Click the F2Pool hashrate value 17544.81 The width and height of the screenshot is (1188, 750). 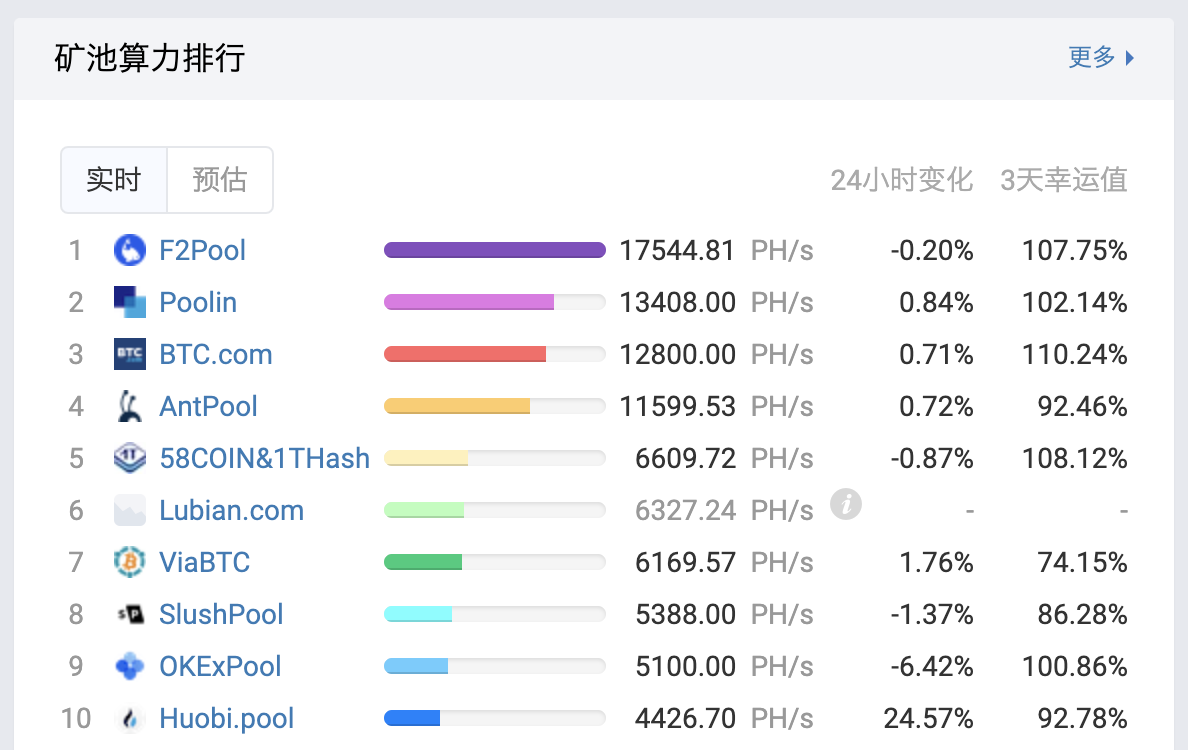tap(677, 251)
